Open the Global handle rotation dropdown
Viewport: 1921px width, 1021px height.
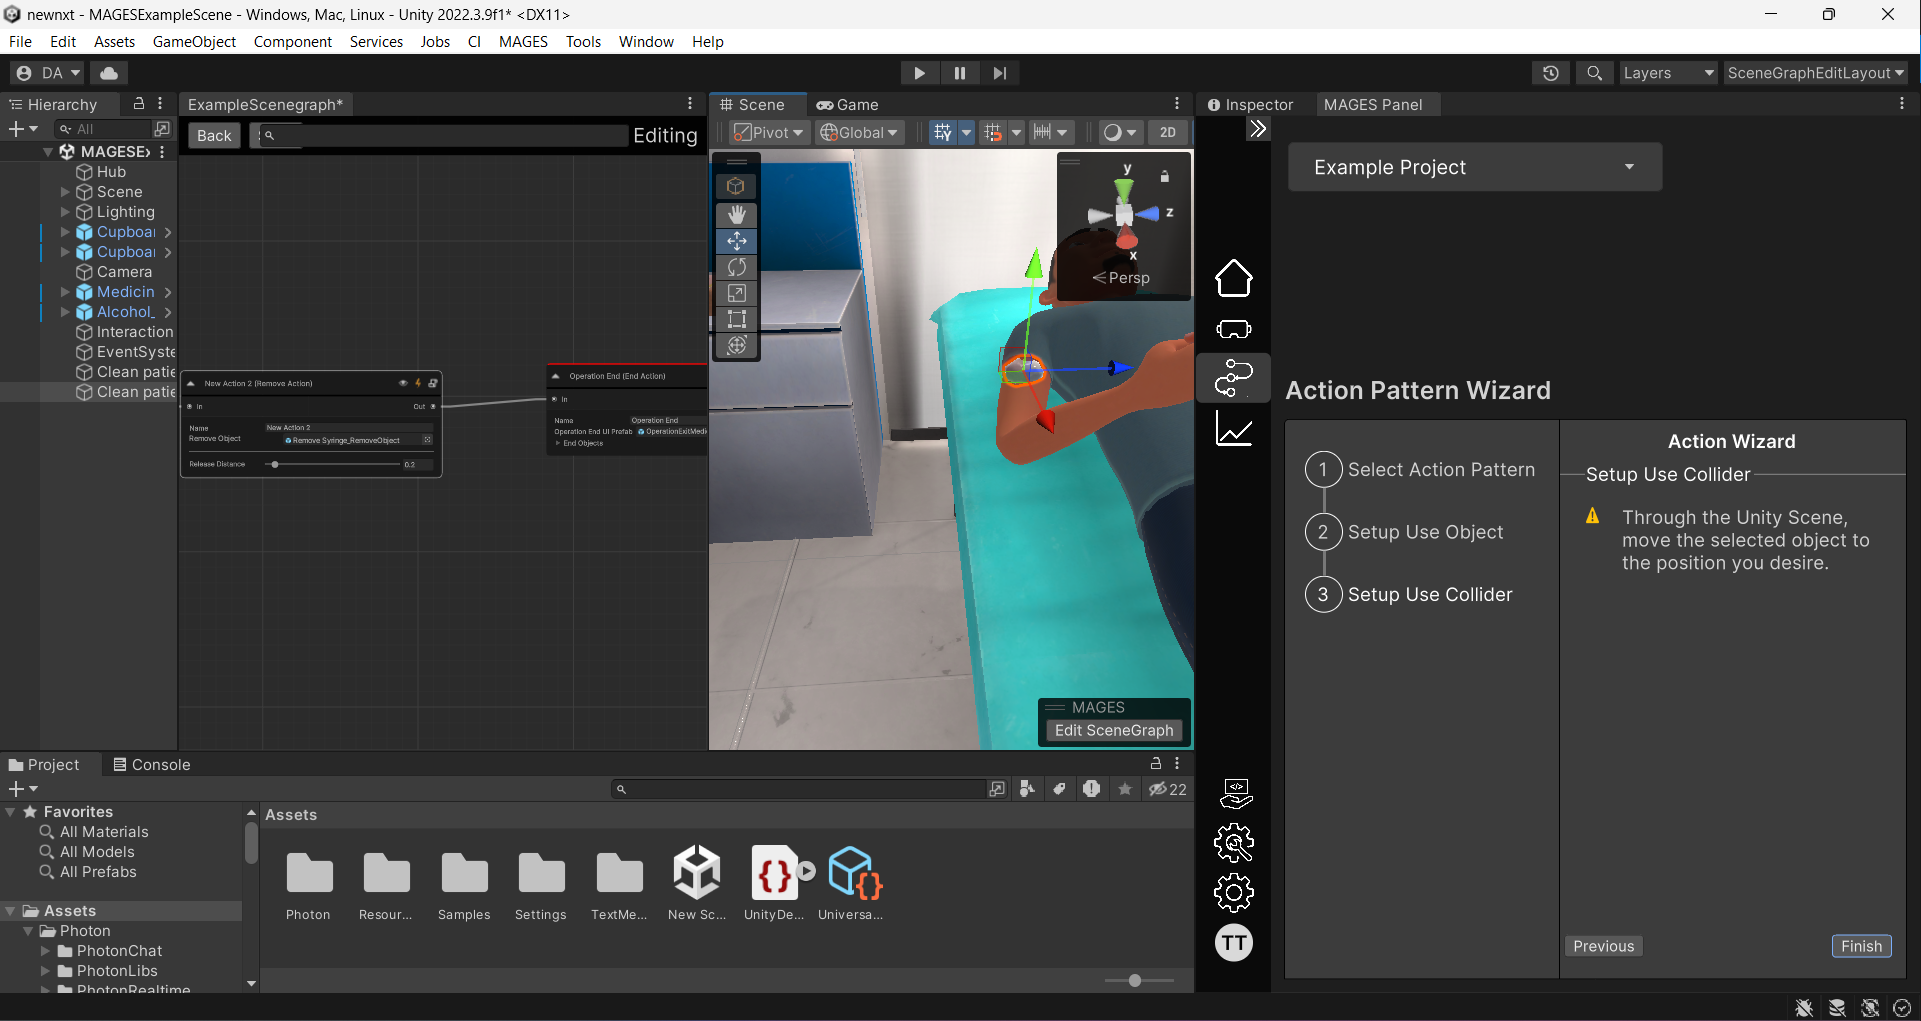coord(859,132)
